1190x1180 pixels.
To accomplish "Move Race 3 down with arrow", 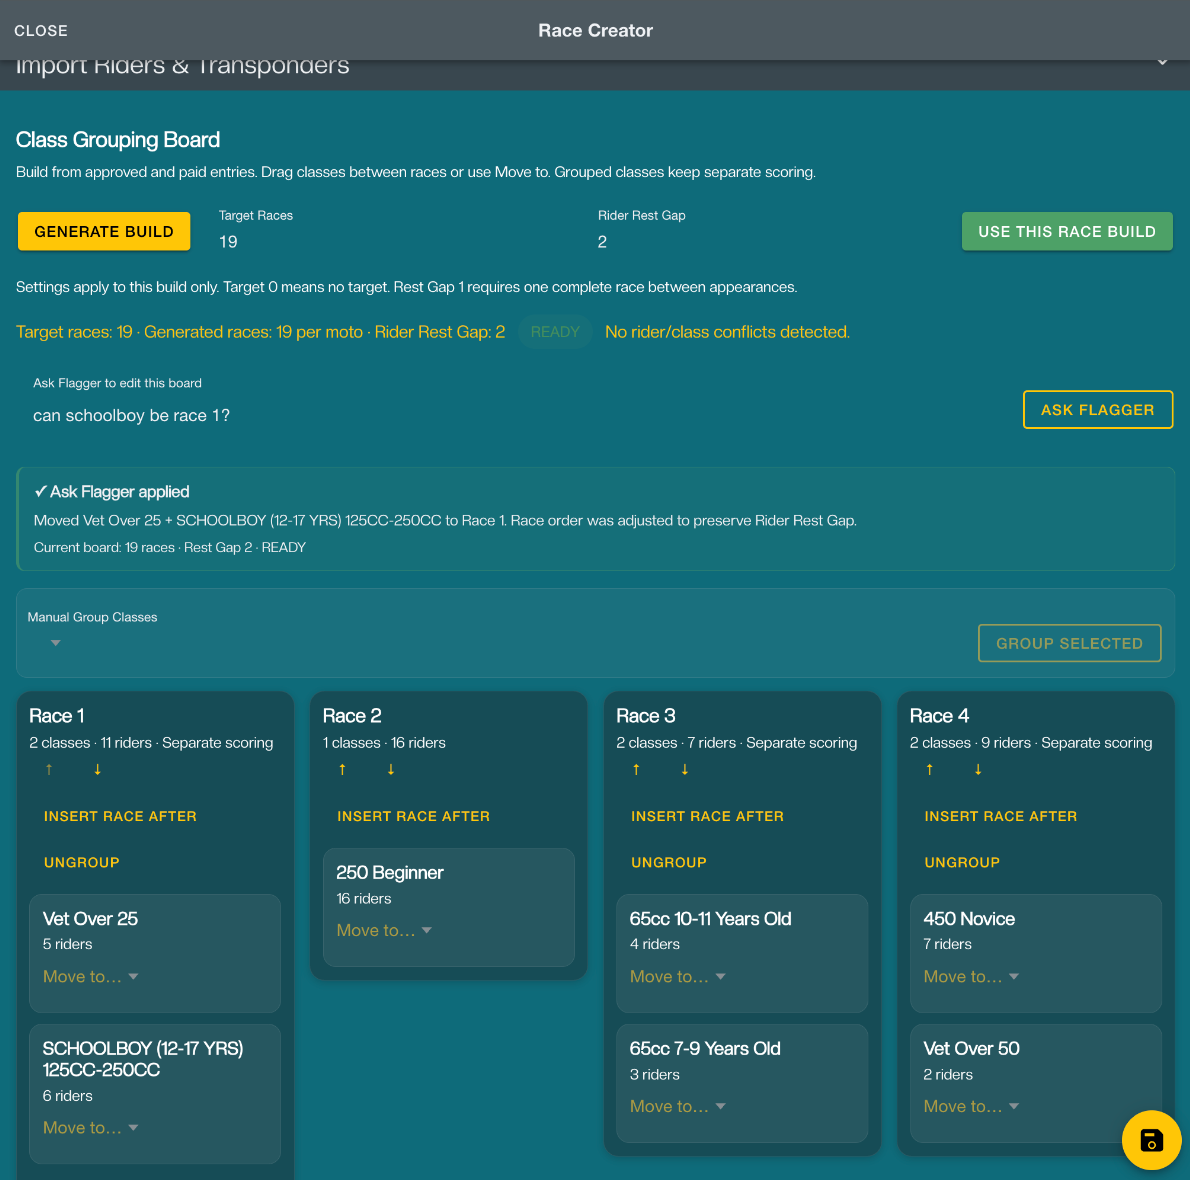I will [685, 769].
